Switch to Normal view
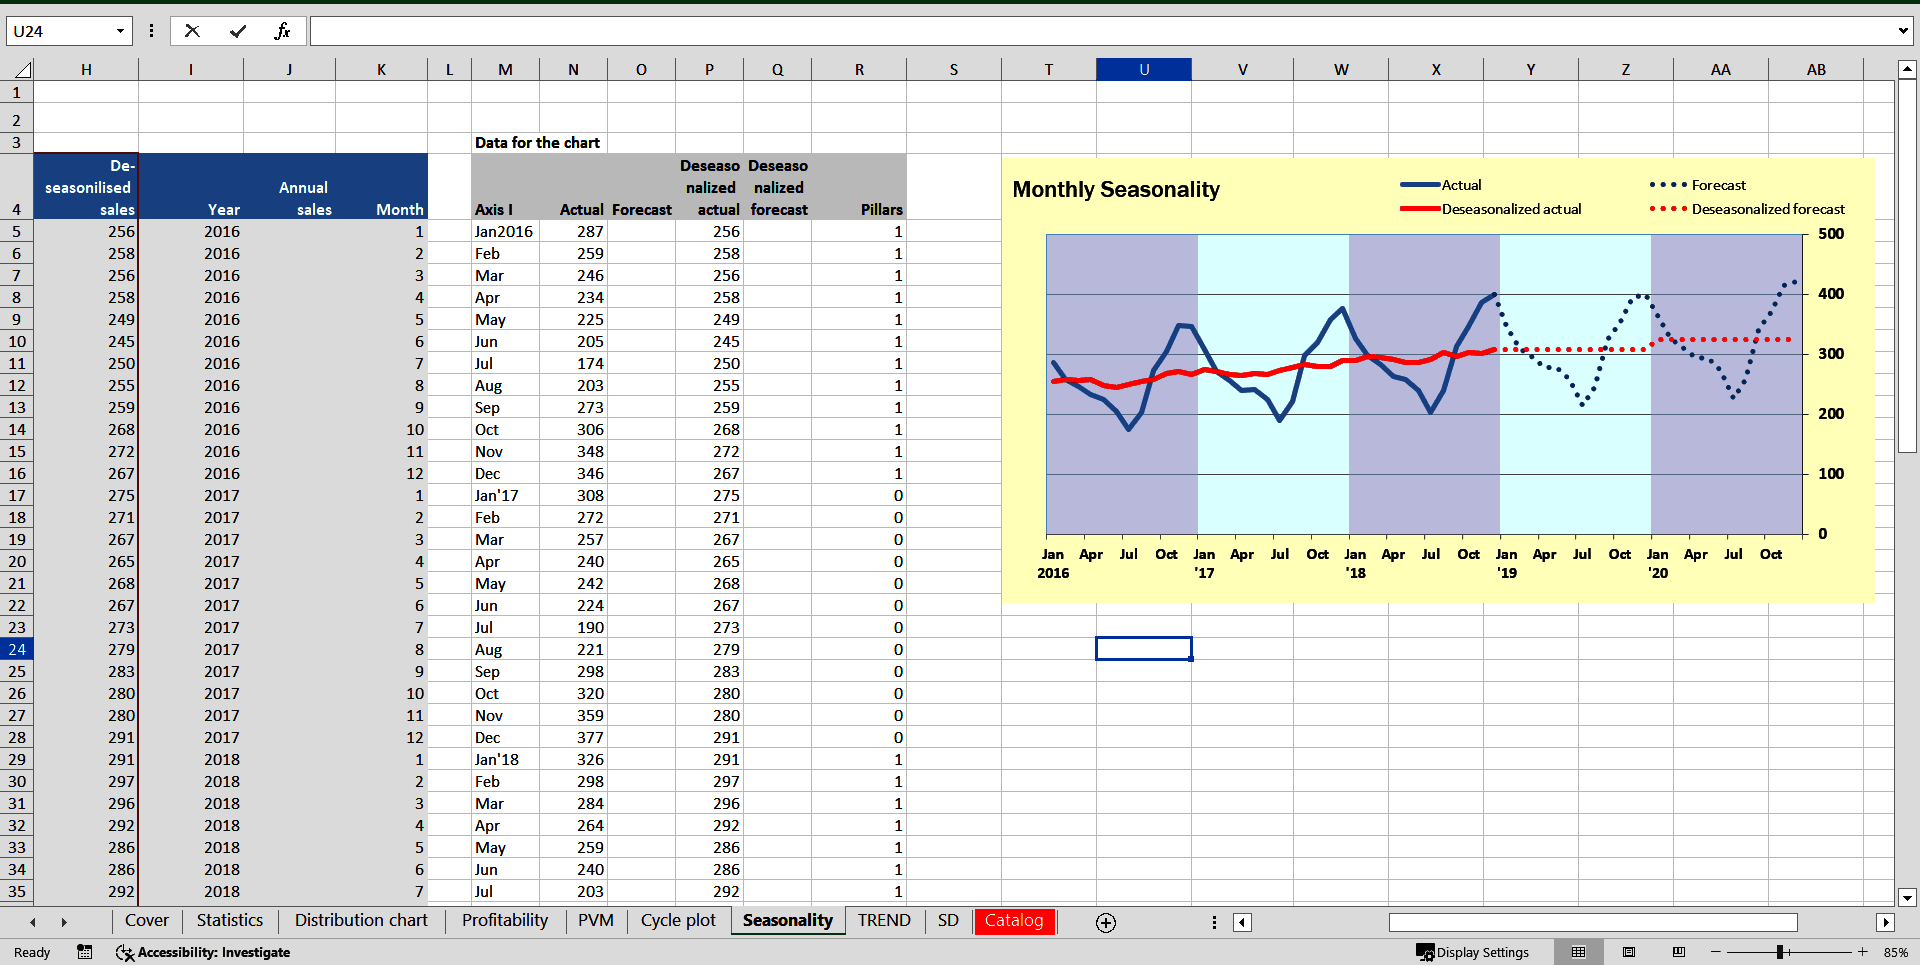This screenshot has width=1920, height=966. tap(1578, 952)
